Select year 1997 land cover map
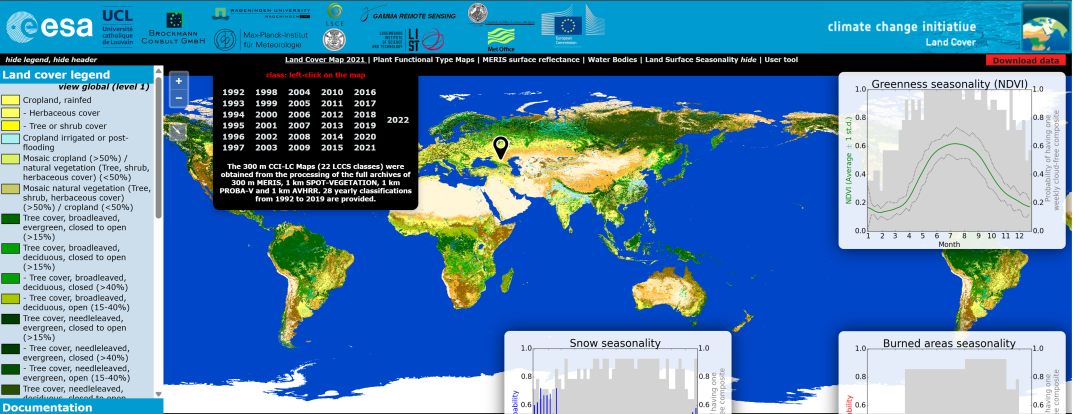This screenshot has width=1080, height=414. [x=233, y=147]
